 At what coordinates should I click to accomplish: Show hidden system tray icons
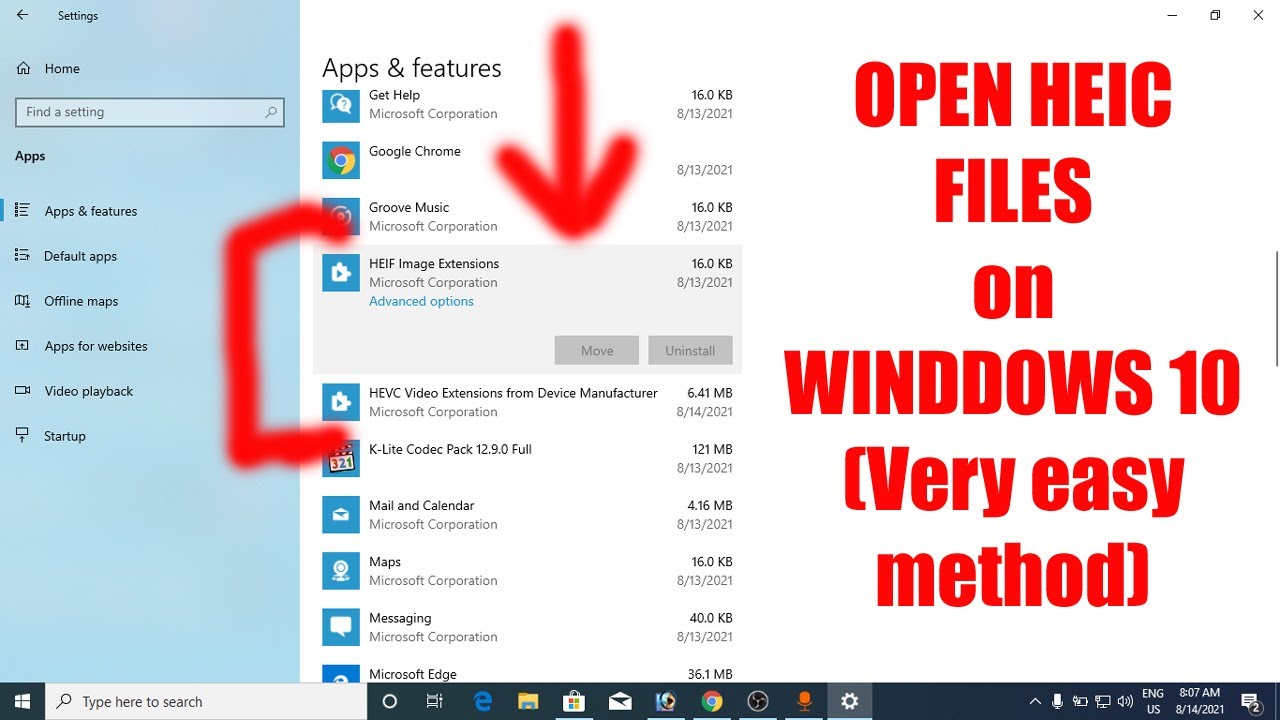[1035, 701]
